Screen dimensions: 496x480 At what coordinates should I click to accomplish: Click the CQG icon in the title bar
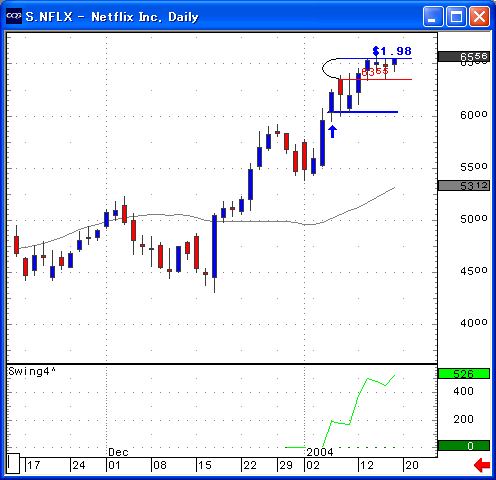(x=14, y=16)
